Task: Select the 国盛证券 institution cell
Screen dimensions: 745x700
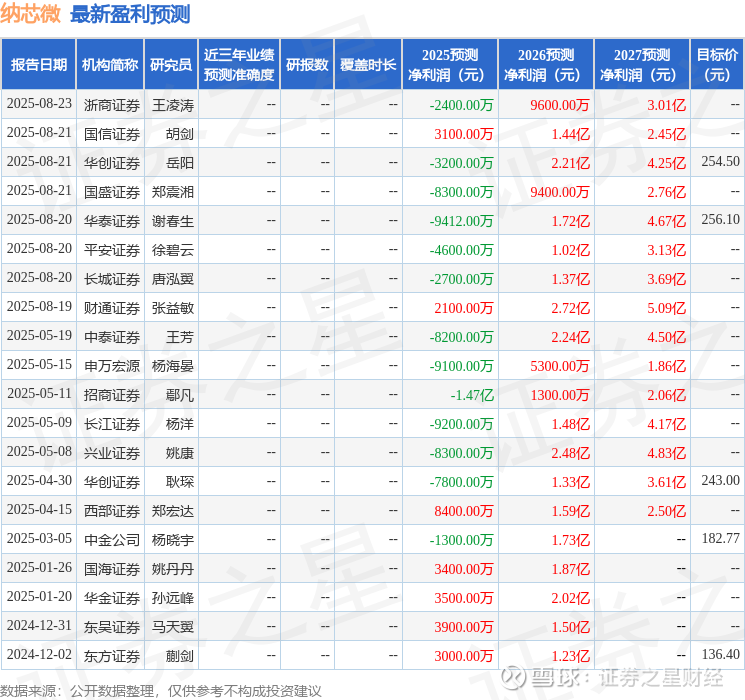Action: [x=112, y=192]
